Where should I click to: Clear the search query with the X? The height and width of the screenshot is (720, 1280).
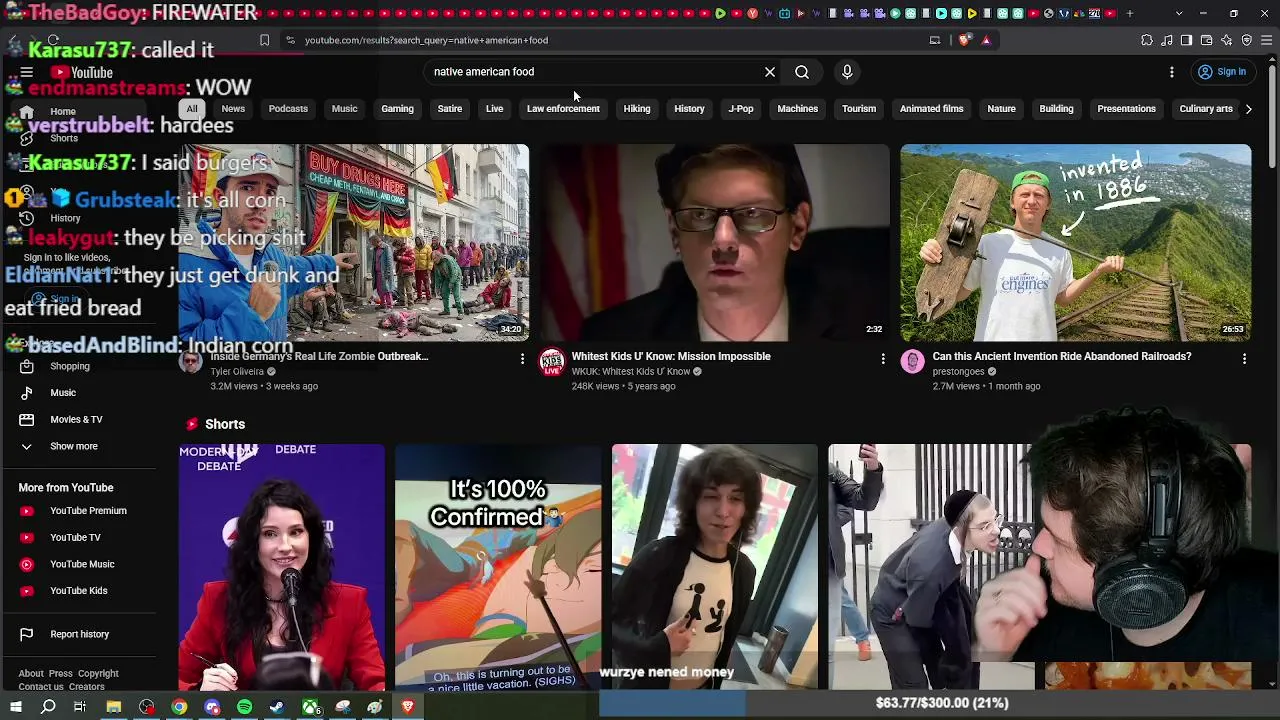(770, 72)
